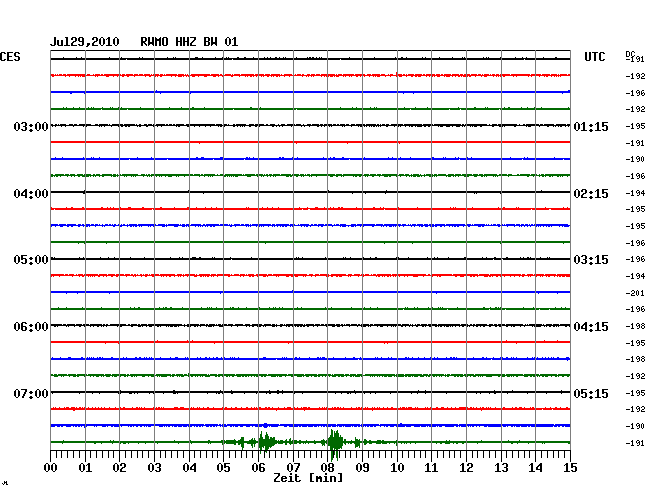This screenshot has height=494, width=650.
Task: Click the -194 DC value beside 02:15
Action: point(635,193)
